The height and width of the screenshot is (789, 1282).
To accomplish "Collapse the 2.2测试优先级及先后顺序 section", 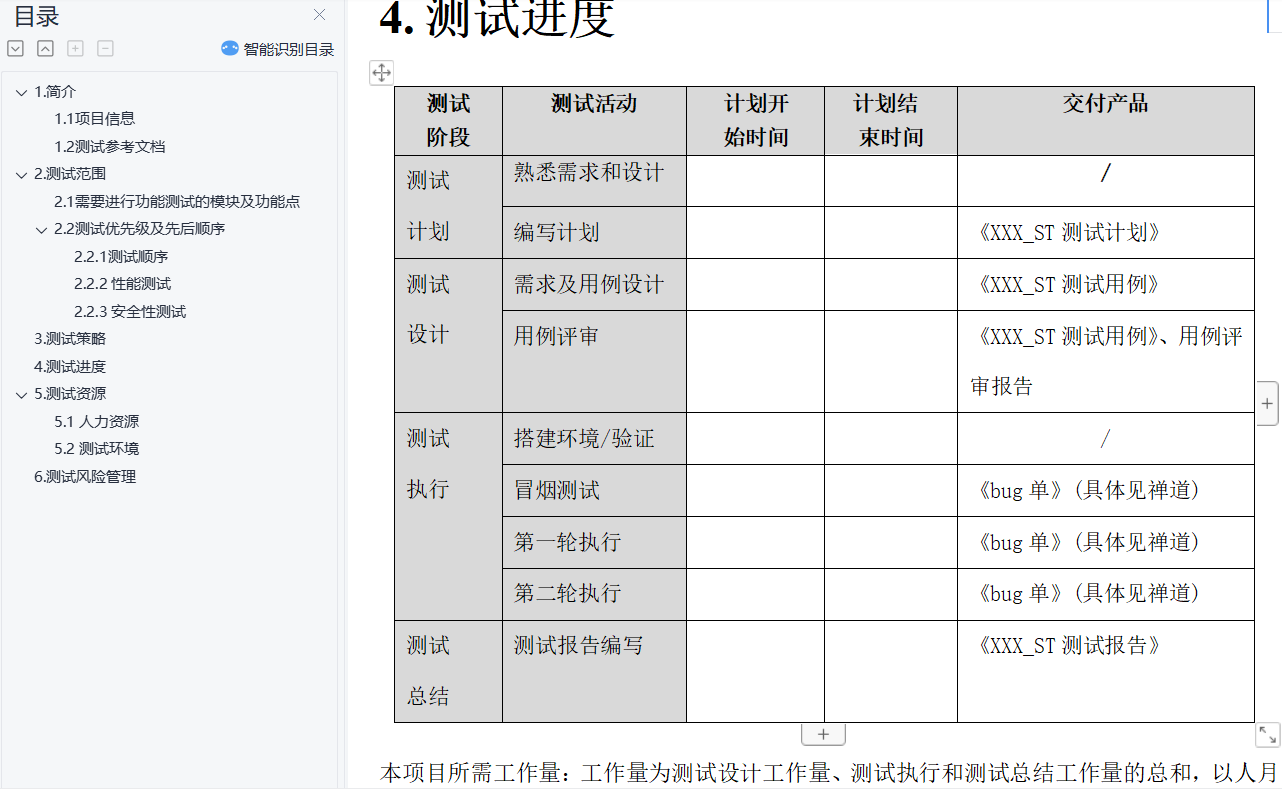I will 41,229.
